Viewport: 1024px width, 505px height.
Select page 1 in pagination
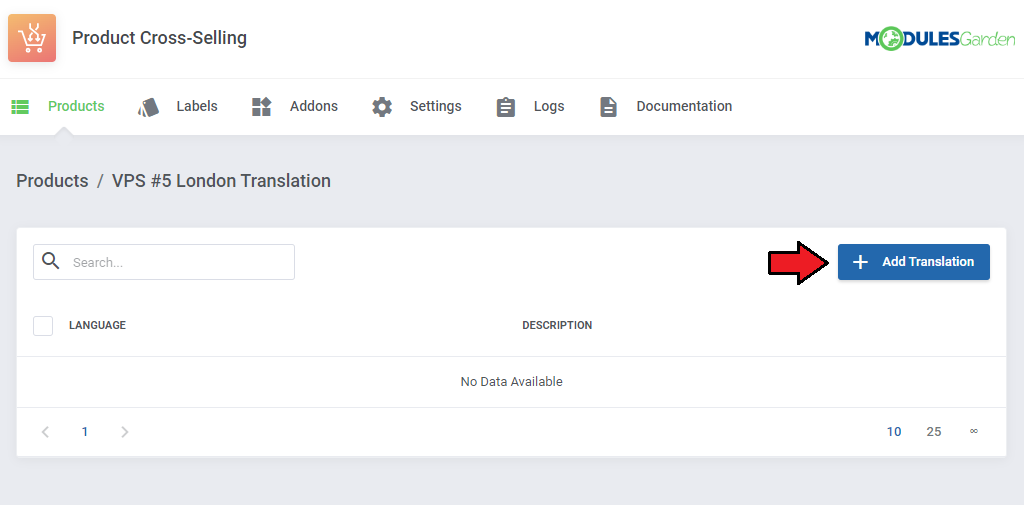85,432
